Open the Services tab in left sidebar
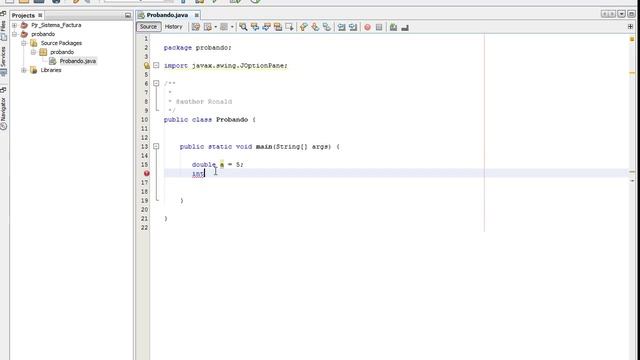Viewport: 640px width, 360px height. (x=3, y=60)
